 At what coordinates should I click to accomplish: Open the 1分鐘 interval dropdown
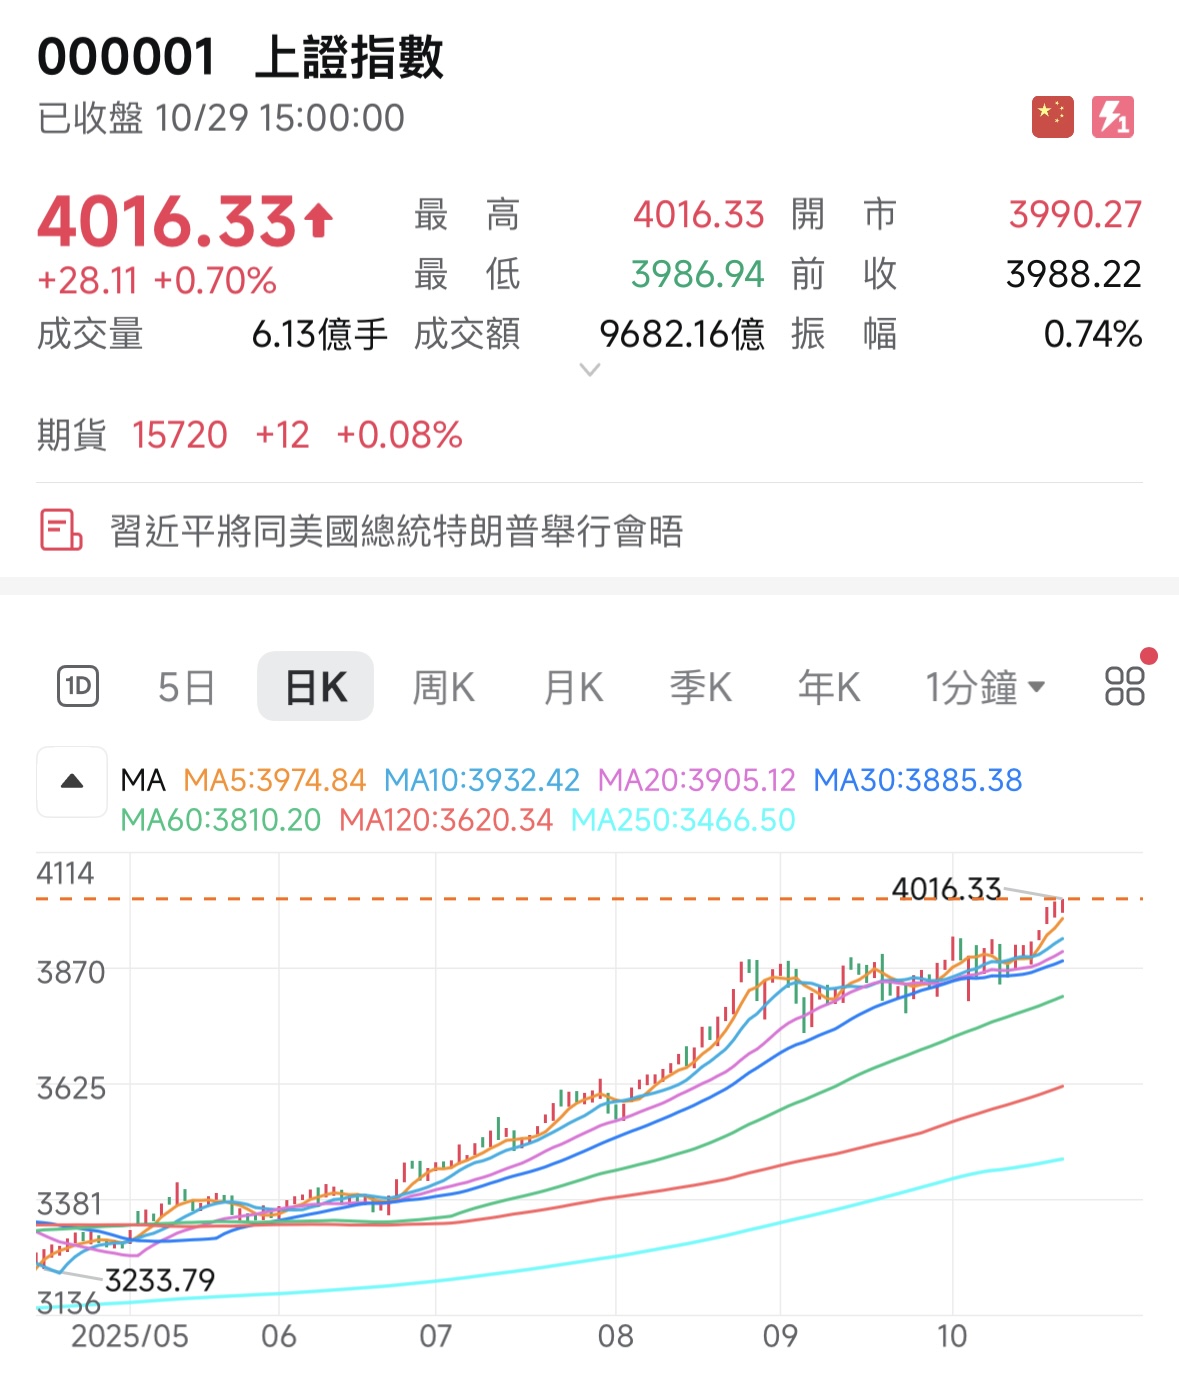coord(983,686)
